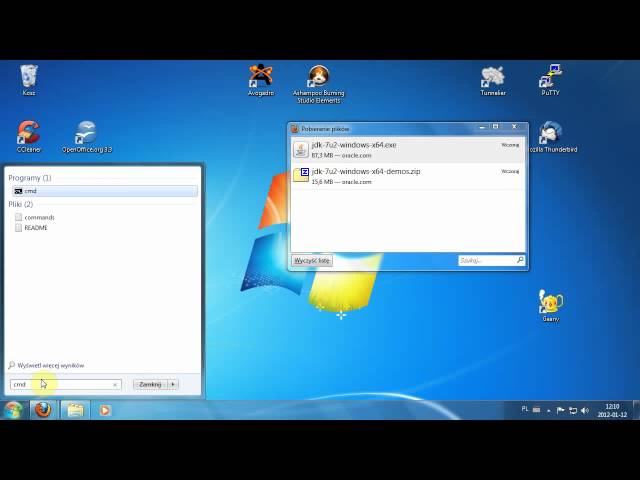Clear the search box with X
The height and width of the screenshot is (480, 640).
[115, 384]
